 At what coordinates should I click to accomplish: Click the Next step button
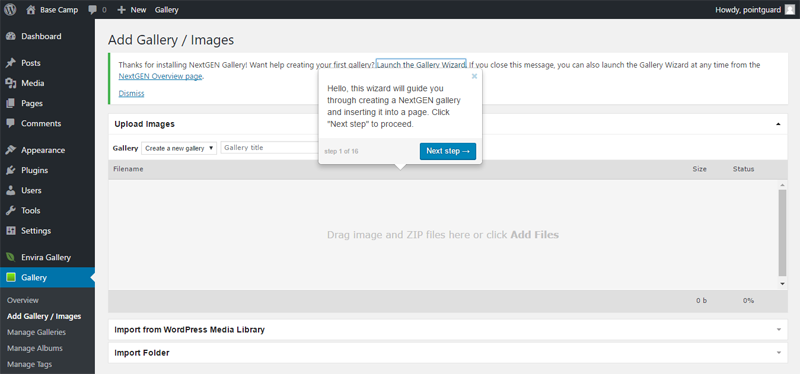(x=448, y=151)
